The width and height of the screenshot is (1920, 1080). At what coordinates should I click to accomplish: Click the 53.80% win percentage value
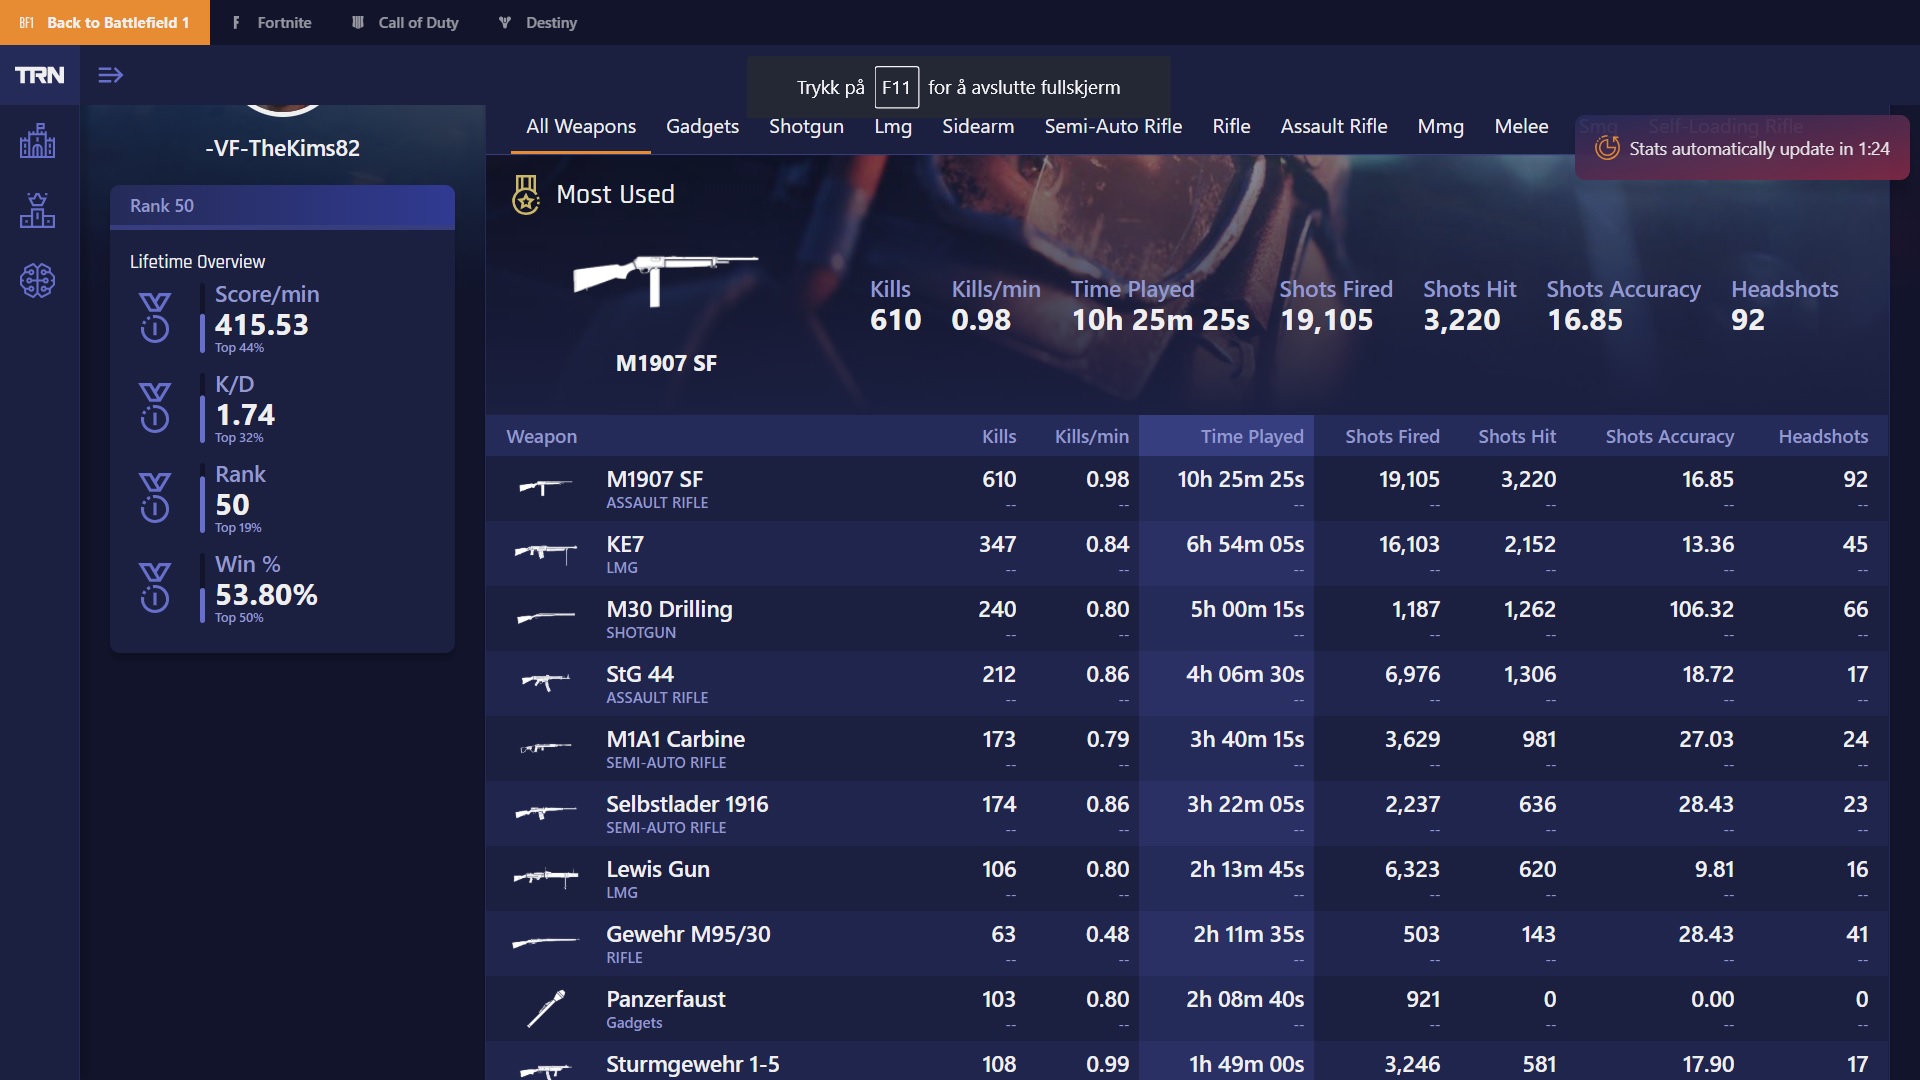pos(266,595)
